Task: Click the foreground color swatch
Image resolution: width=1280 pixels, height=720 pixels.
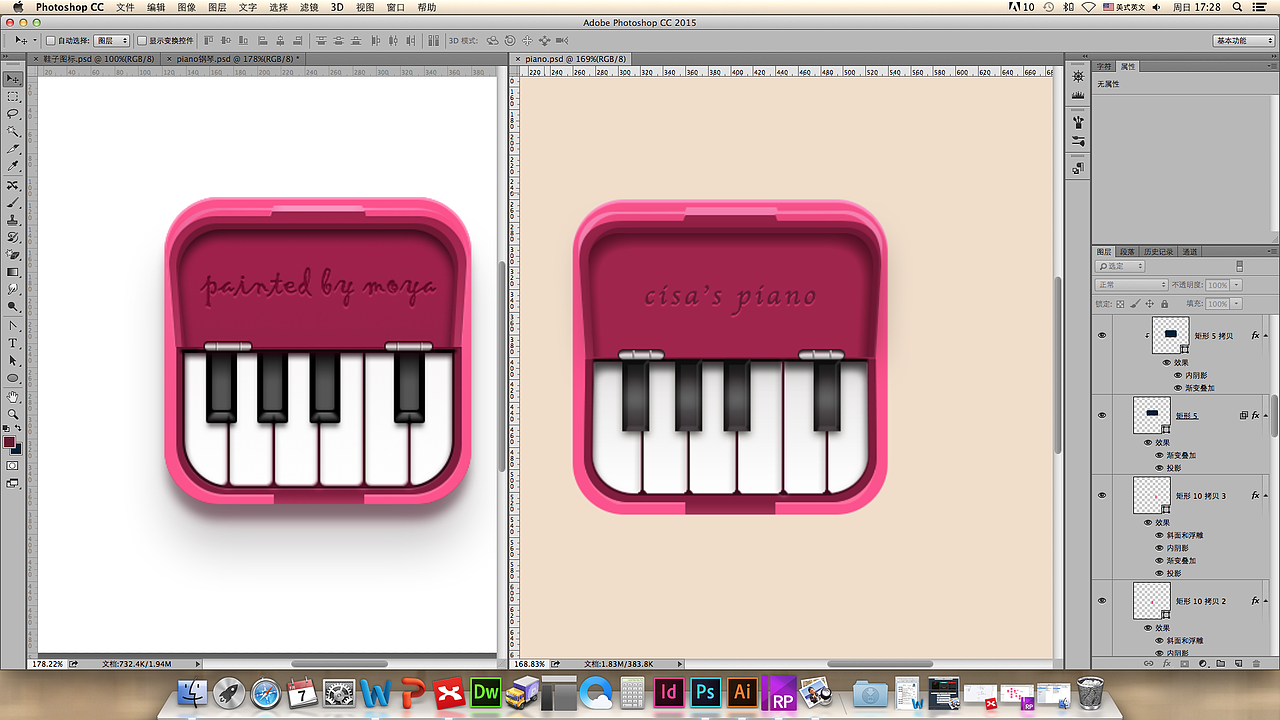Action: tap(9, 441)
